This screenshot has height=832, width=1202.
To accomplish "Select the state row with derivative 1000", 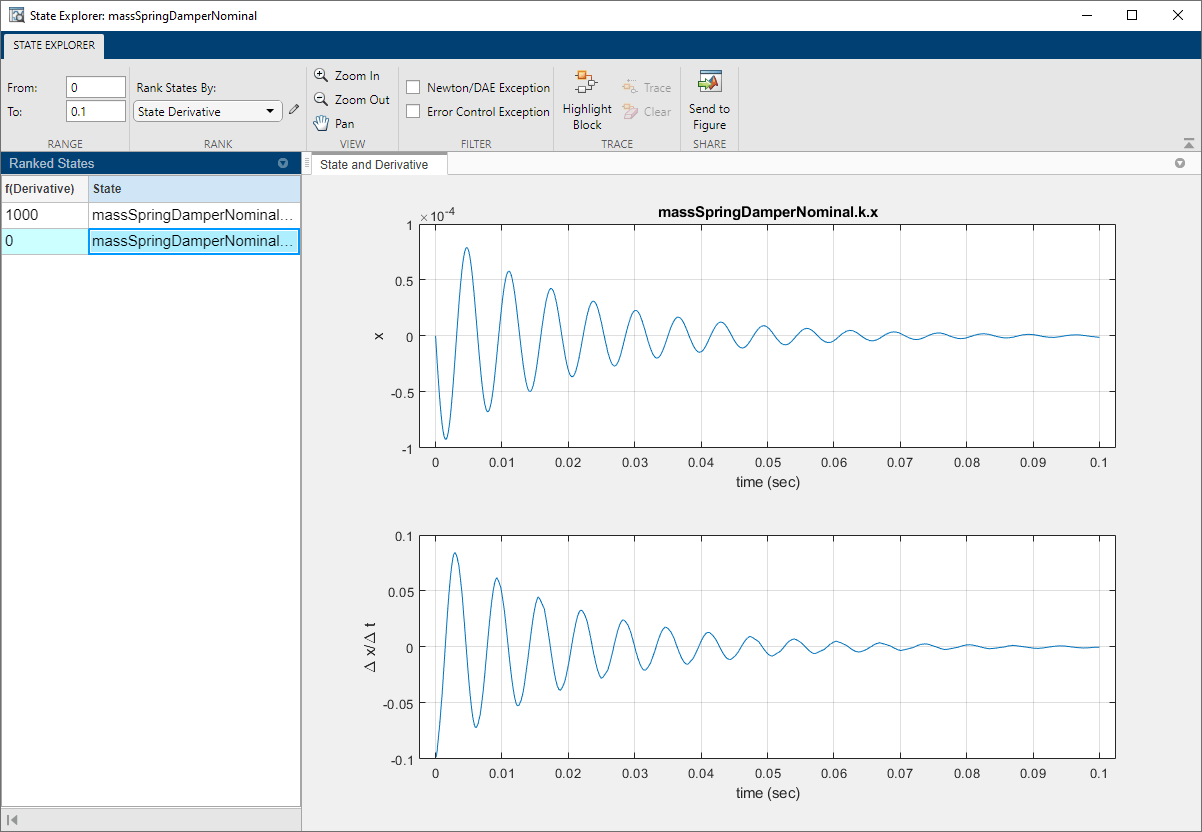I will (x=150, y=215).
